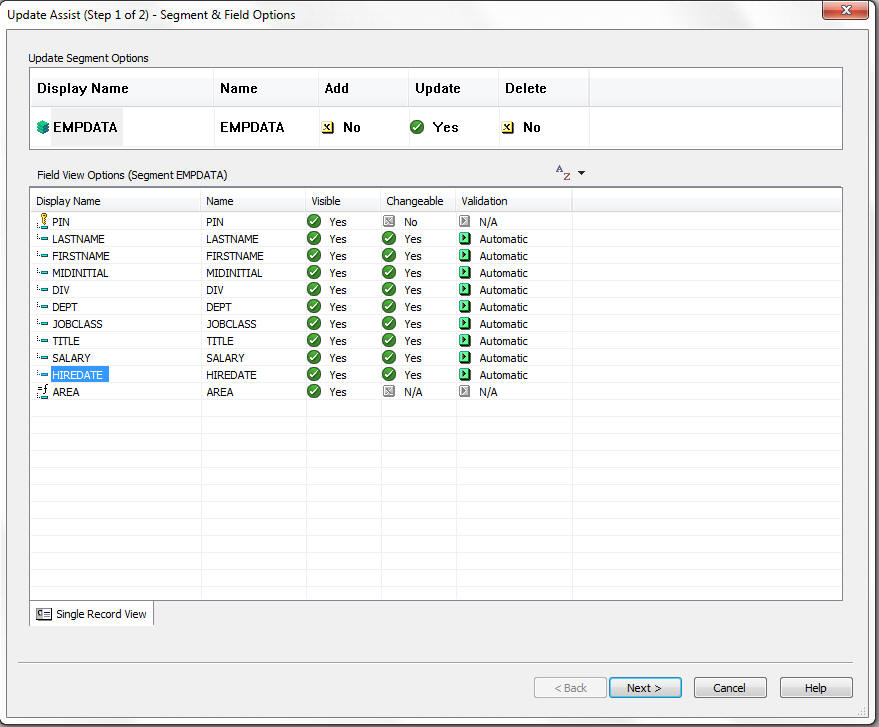Click the LASTNAME field icon
This screenshot has width=879, height=727.
tap(42, 239)
